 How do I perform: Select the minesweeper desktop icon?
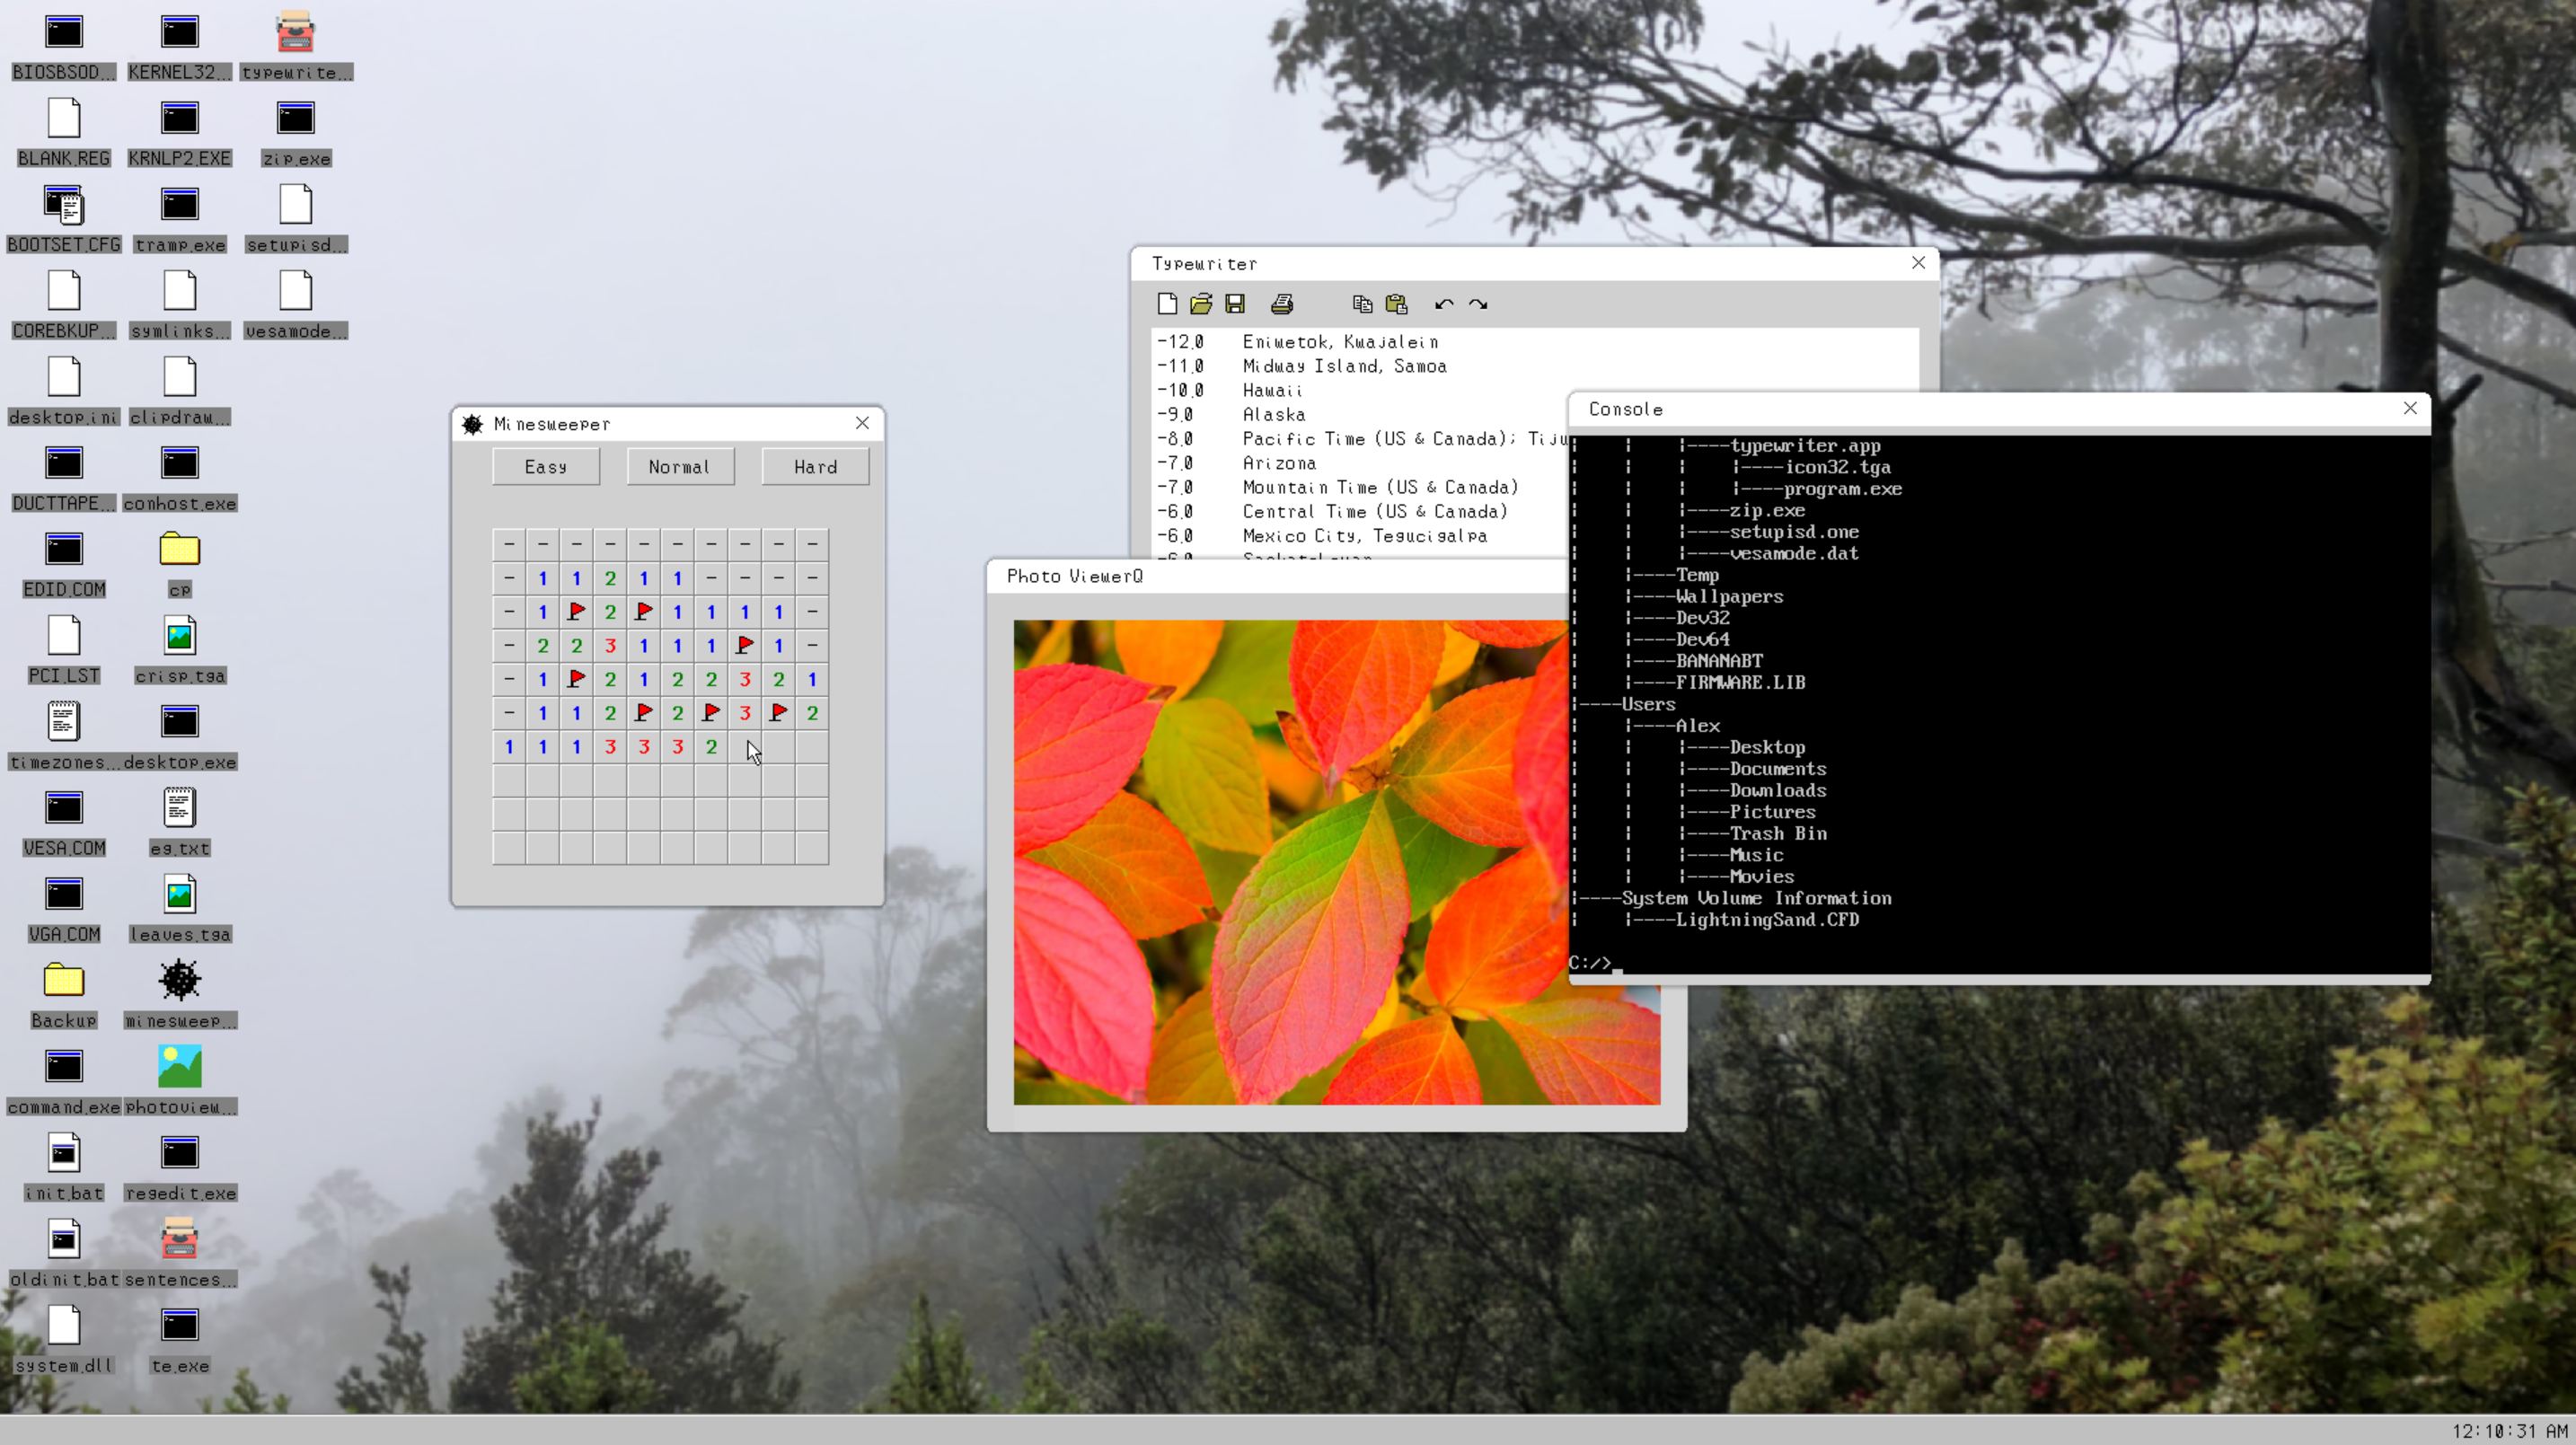(180, 982)
